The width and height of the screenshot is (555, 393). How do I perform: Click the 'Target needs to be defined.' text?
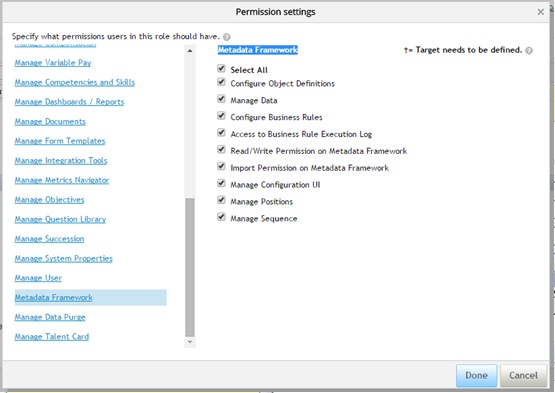pyautogui.click(x=469, y=50)
